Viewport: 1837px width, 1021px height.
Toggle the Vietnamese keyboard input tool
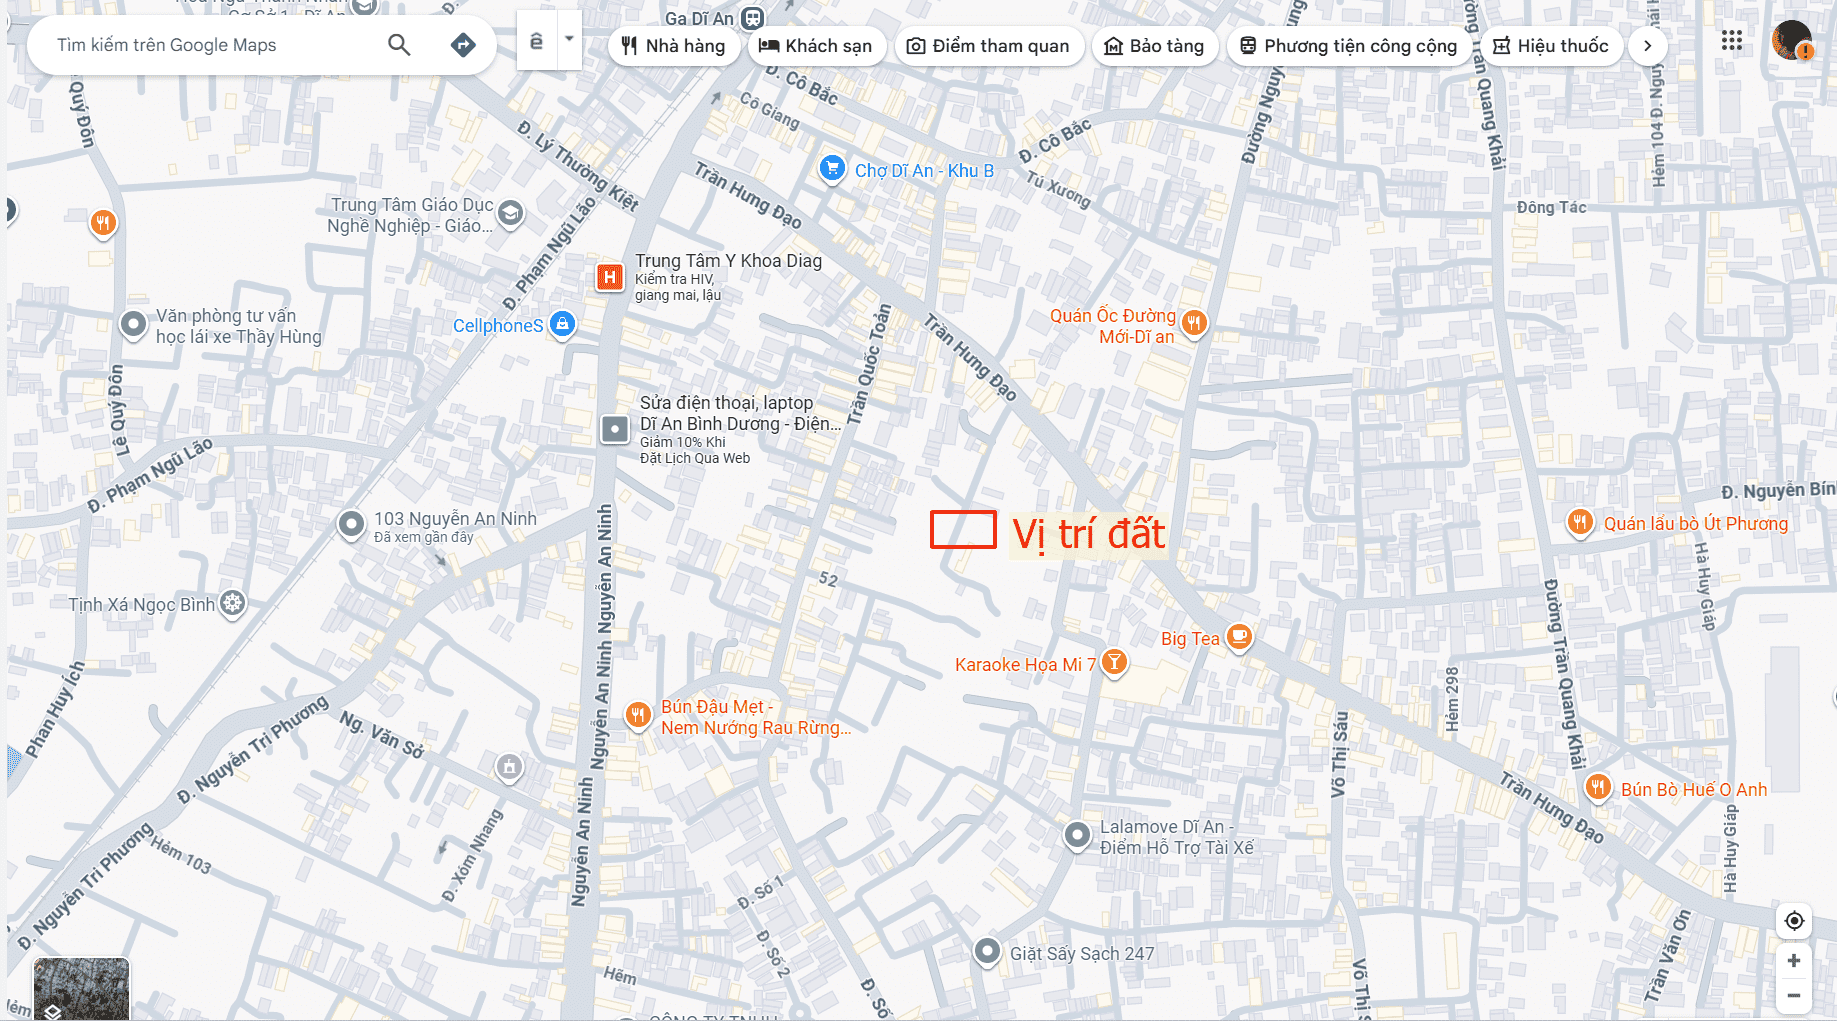537,41
